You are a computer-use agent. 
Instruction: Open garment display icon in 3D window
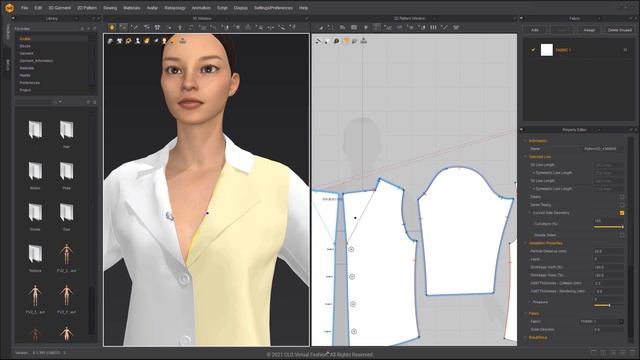(x=110, y=41)
